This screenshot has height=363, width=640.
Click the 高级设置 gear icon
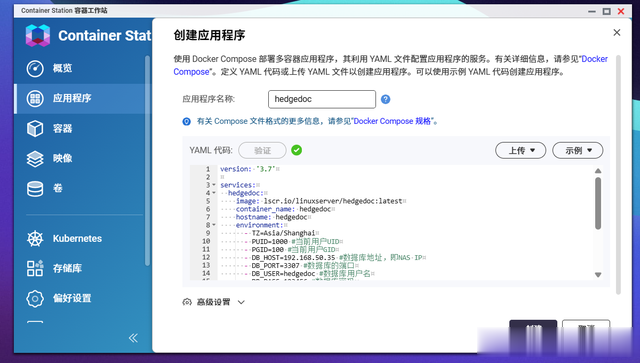(x=187, y=302)
